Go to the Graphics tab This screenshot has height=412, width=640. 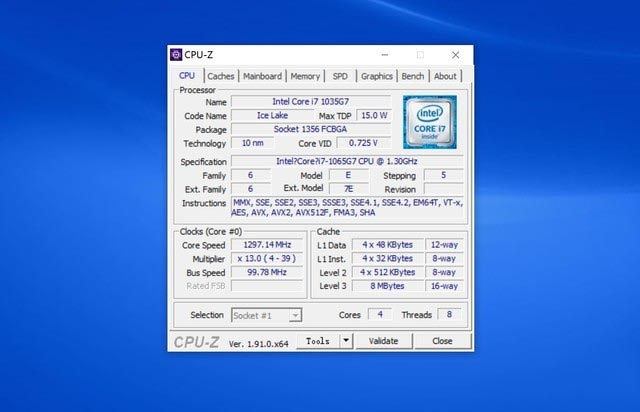[x=376, y=76]
